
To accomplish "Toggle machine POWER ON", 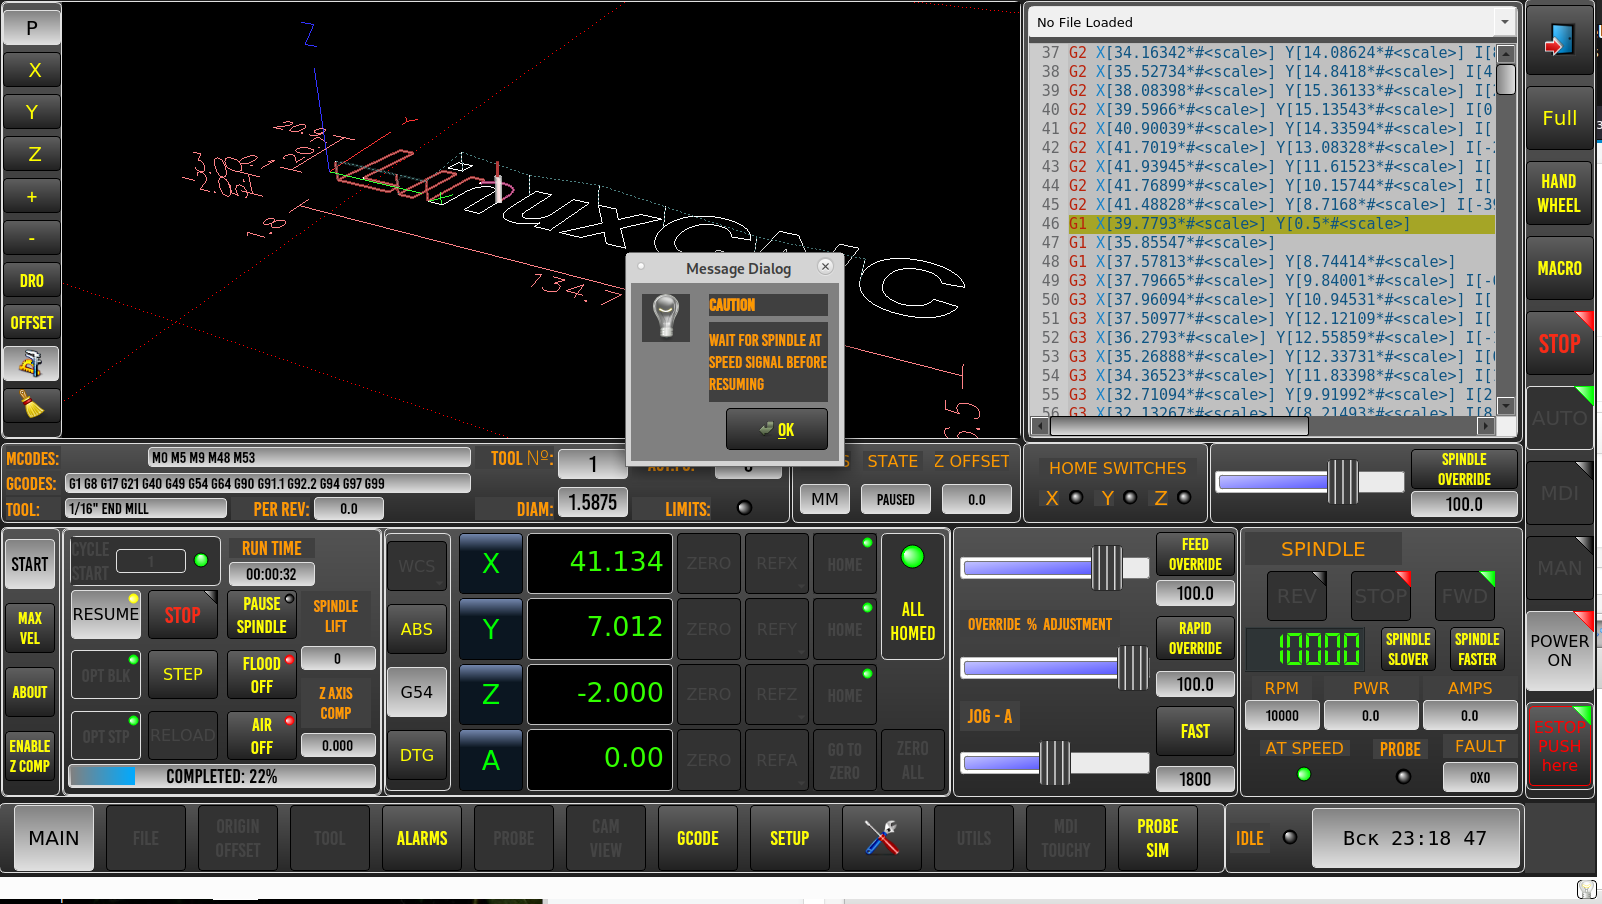I will pos(1559,651).
